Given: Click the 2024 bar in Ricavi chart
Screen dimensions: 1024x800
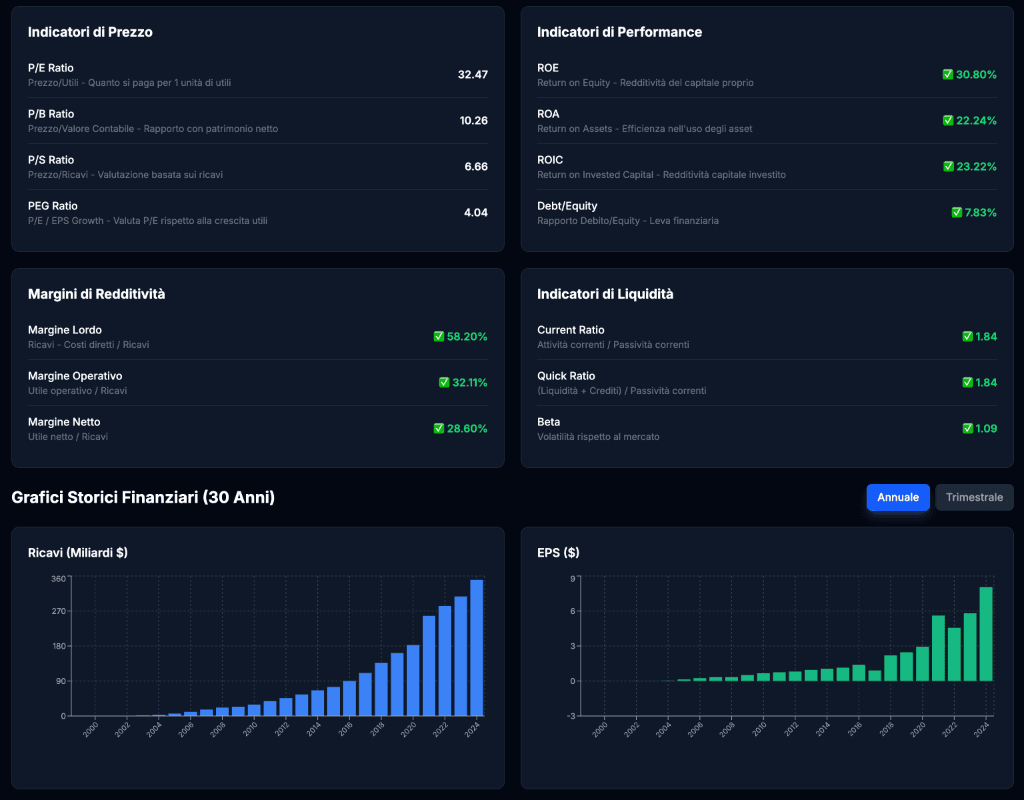Looking at the screenshot, I should tap(477, 648).
